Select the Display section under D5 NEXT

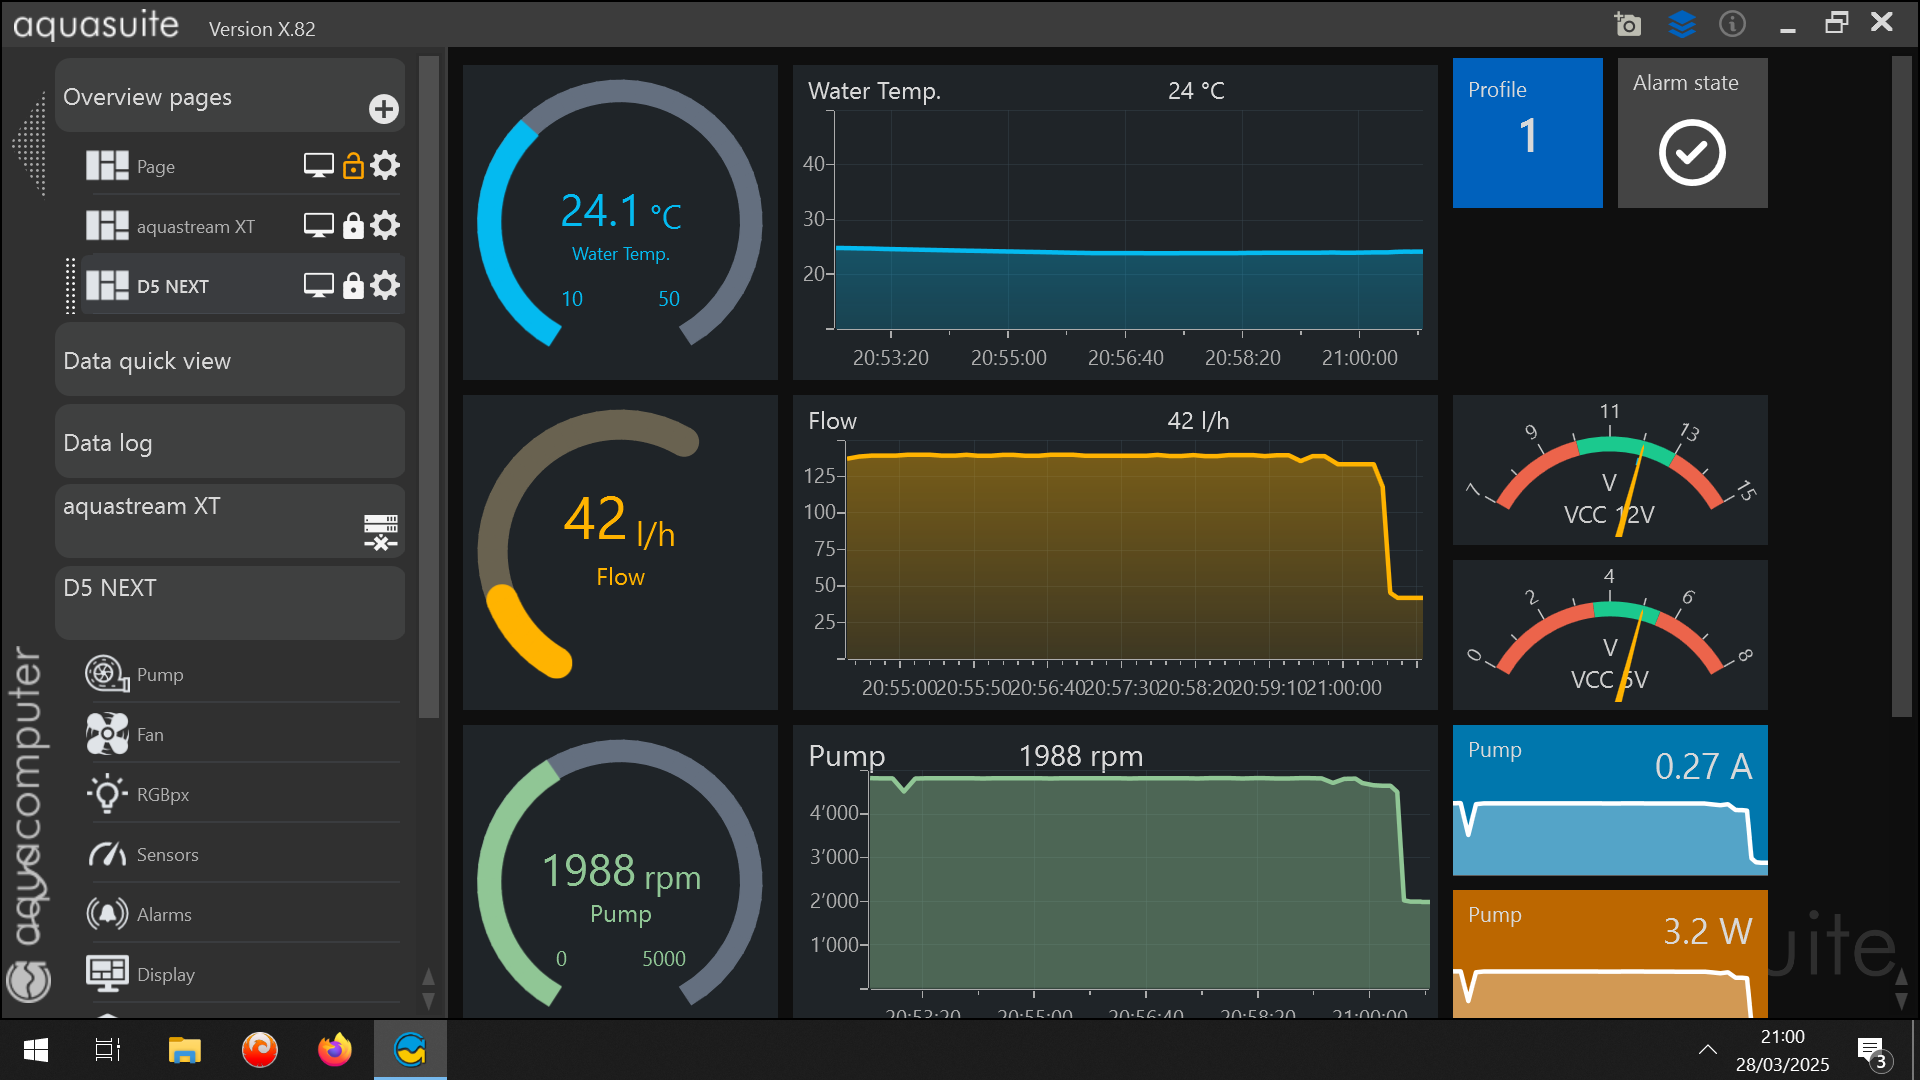[x=166, y=974]
